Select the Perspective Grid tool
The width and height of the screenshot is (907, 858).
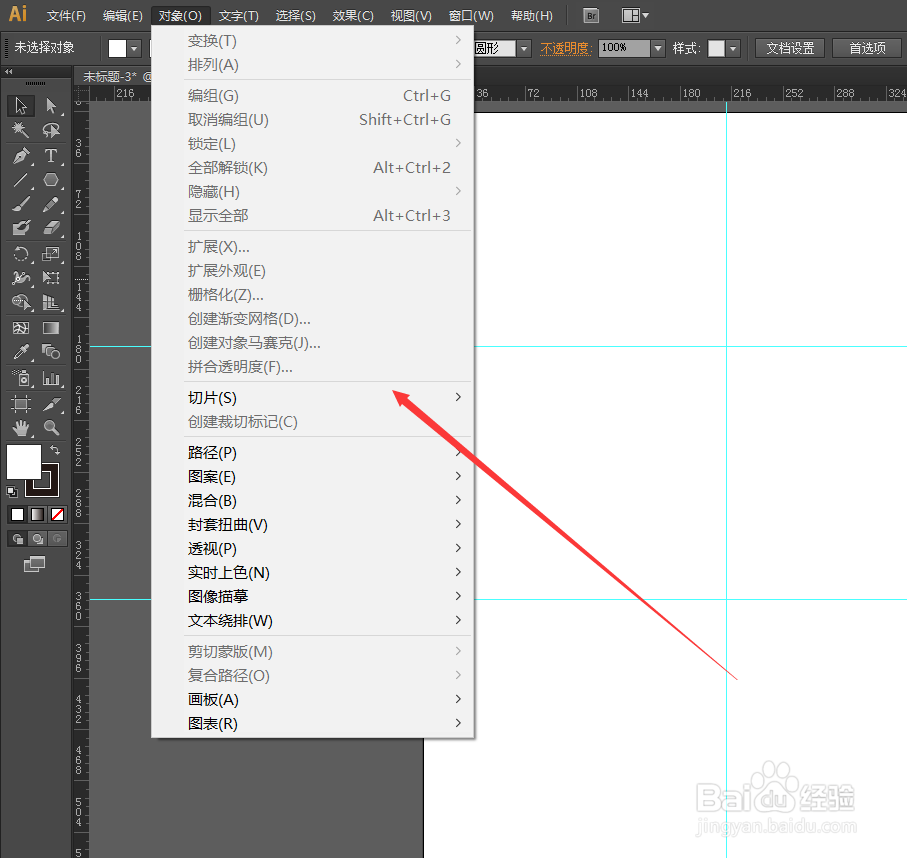51,302
